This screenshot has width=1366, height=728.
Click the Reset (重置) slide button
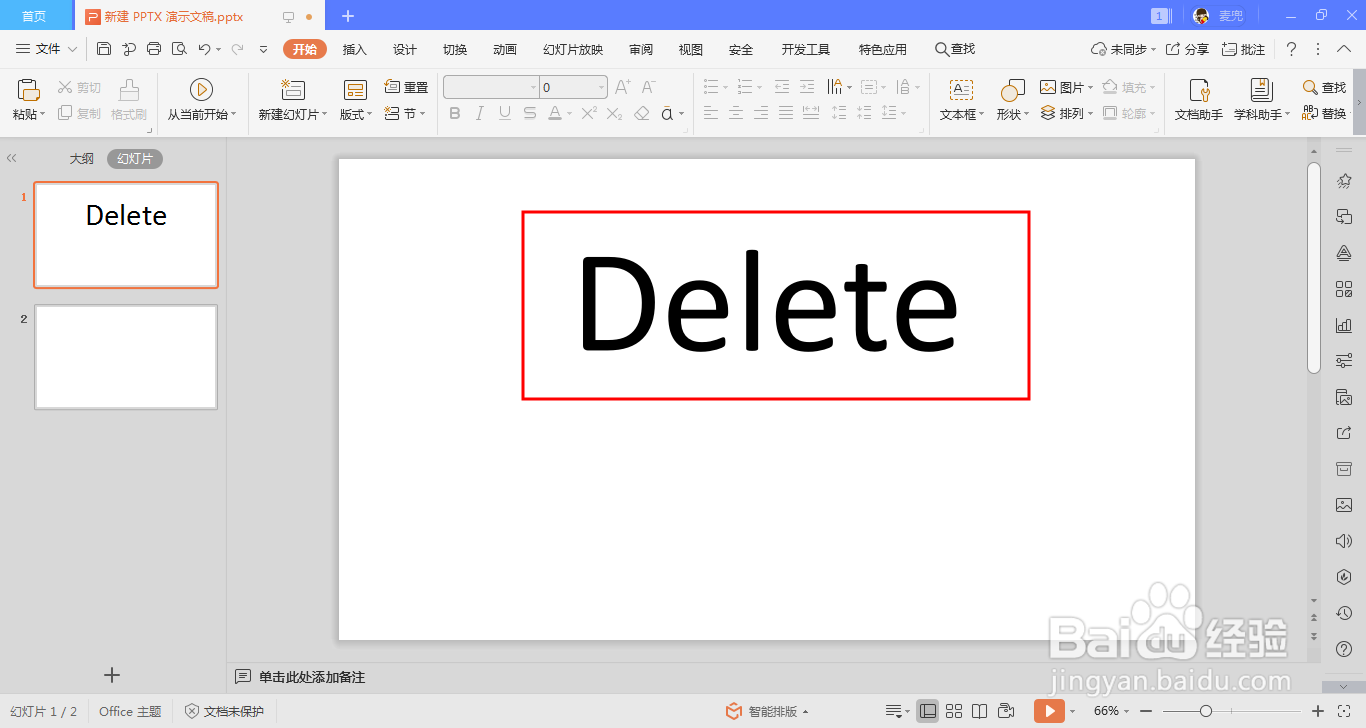407,87
